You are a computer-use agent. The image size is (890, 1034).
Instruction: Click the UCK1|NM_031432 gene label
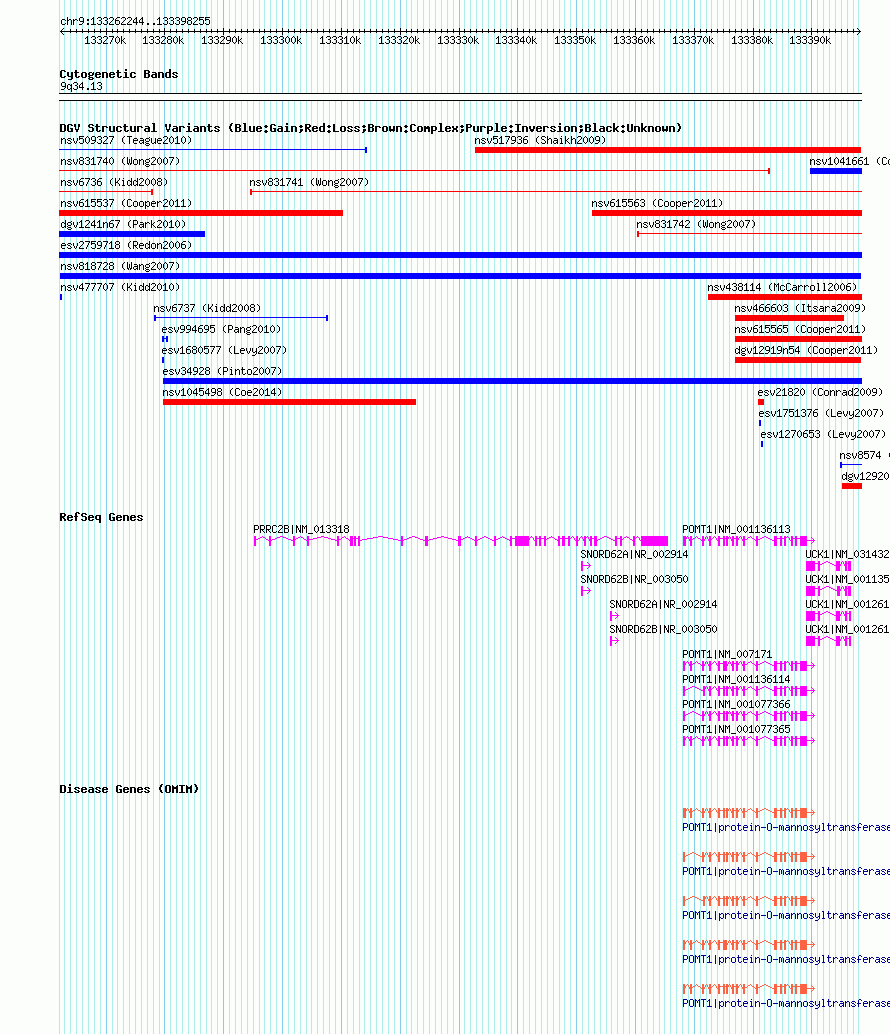847,555
